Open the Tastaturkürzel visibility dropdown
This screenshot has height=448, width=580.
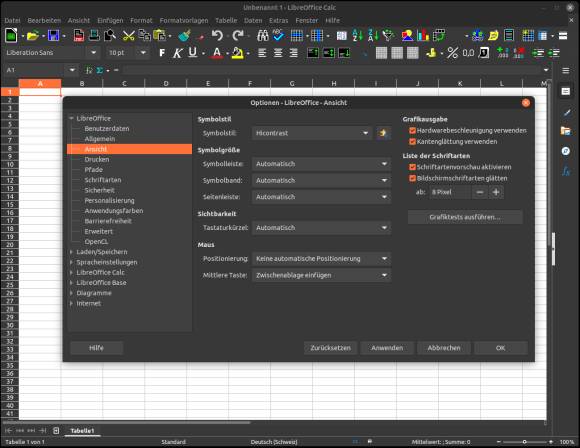pos(321,228)
